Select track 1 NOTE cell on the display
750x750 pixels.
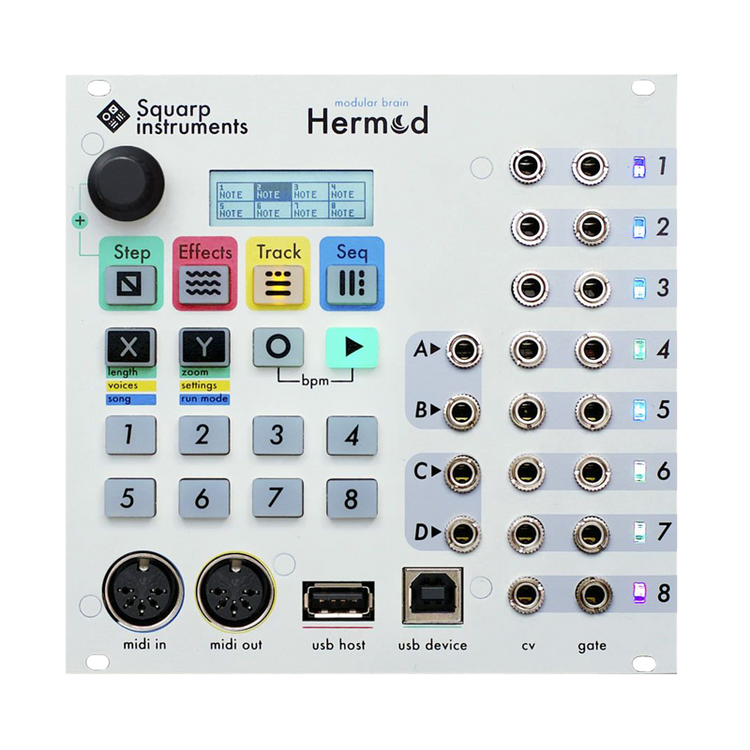coord(236,191)
